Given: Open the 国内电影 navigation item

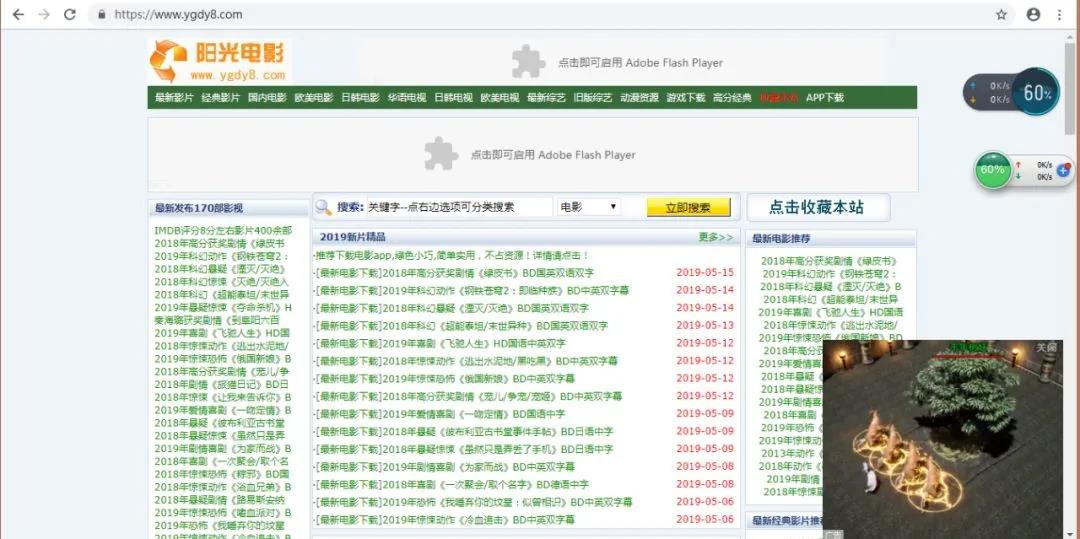Looking at the screenshot, I should pyautogui.click(x=267, y=98).
